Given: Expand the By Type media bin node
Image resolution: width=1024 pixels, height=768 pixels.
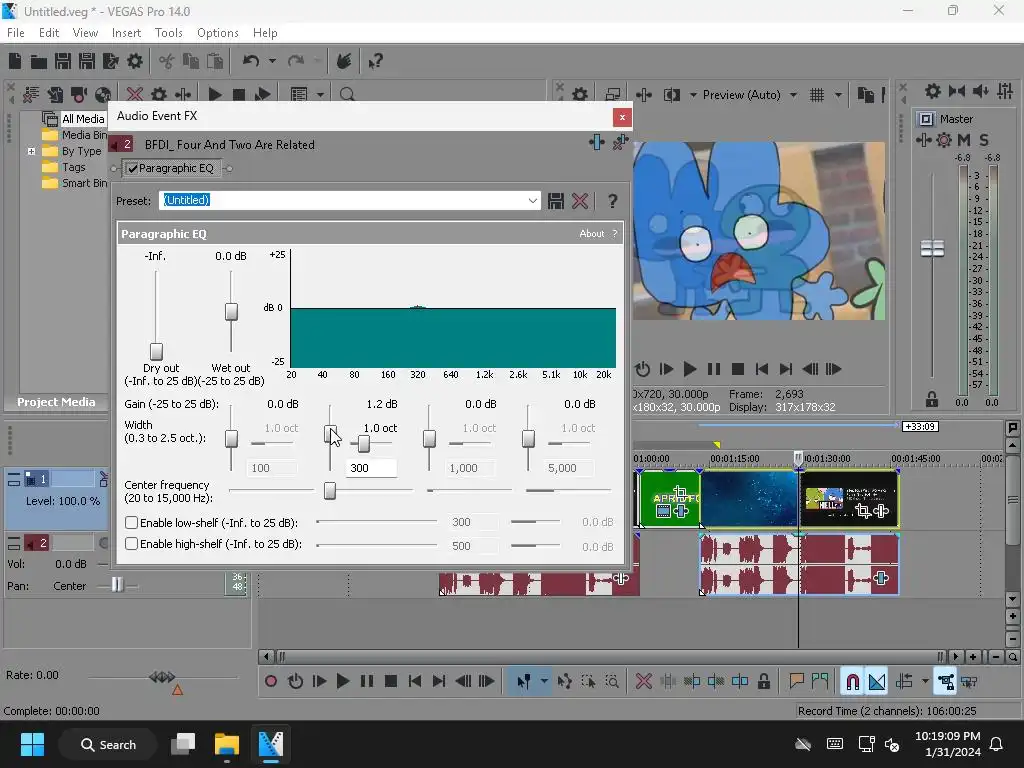Looking at the screenshot, I should [31, 152].
